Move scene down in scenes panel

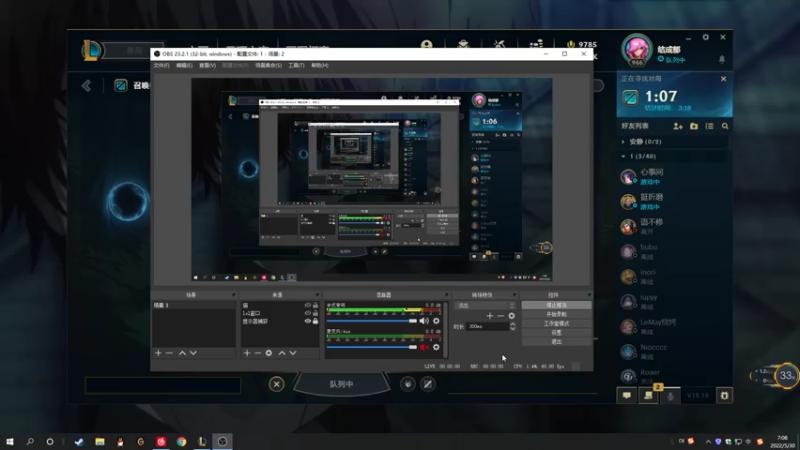[x=193, y=353]
